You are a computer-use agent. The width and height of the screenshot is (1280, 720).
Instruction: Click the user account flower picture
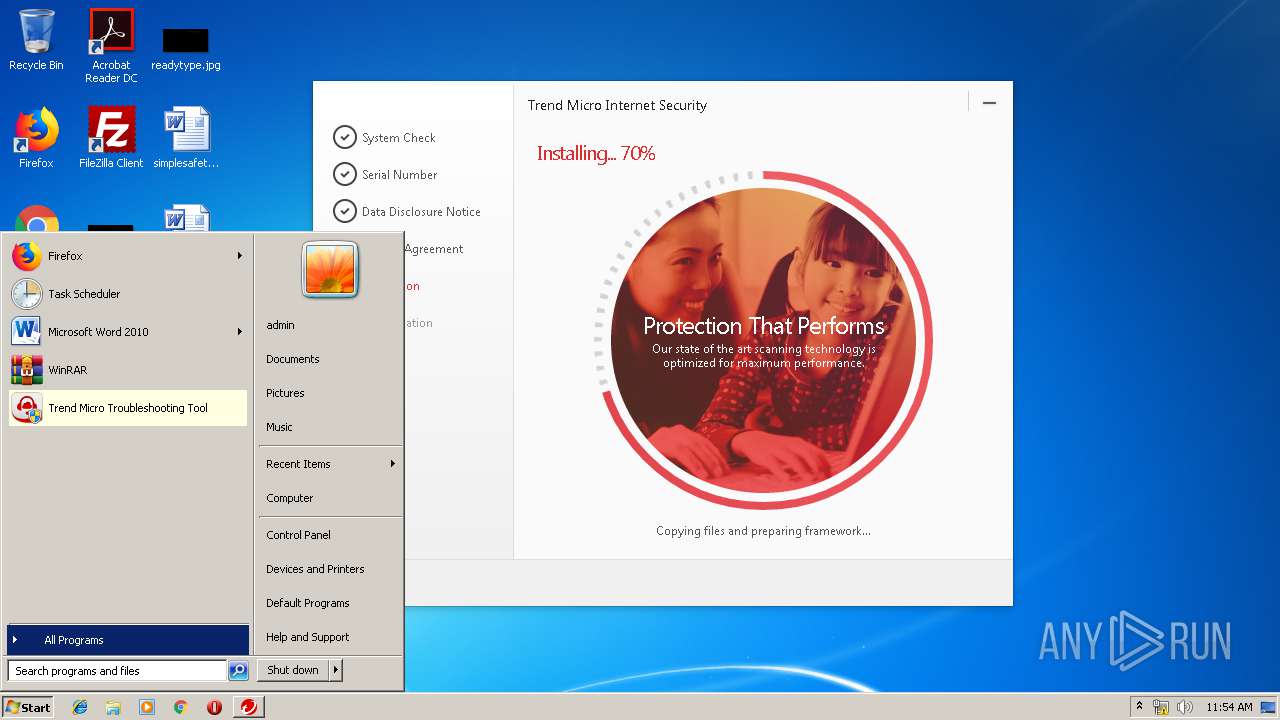coord(330,269)
